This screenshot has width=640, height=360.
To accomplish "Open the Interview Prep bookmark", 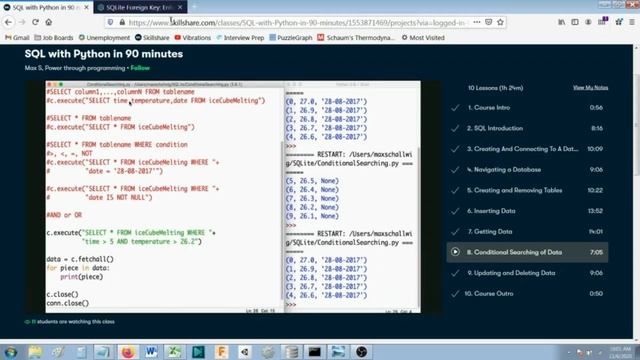I will (240, 38).
